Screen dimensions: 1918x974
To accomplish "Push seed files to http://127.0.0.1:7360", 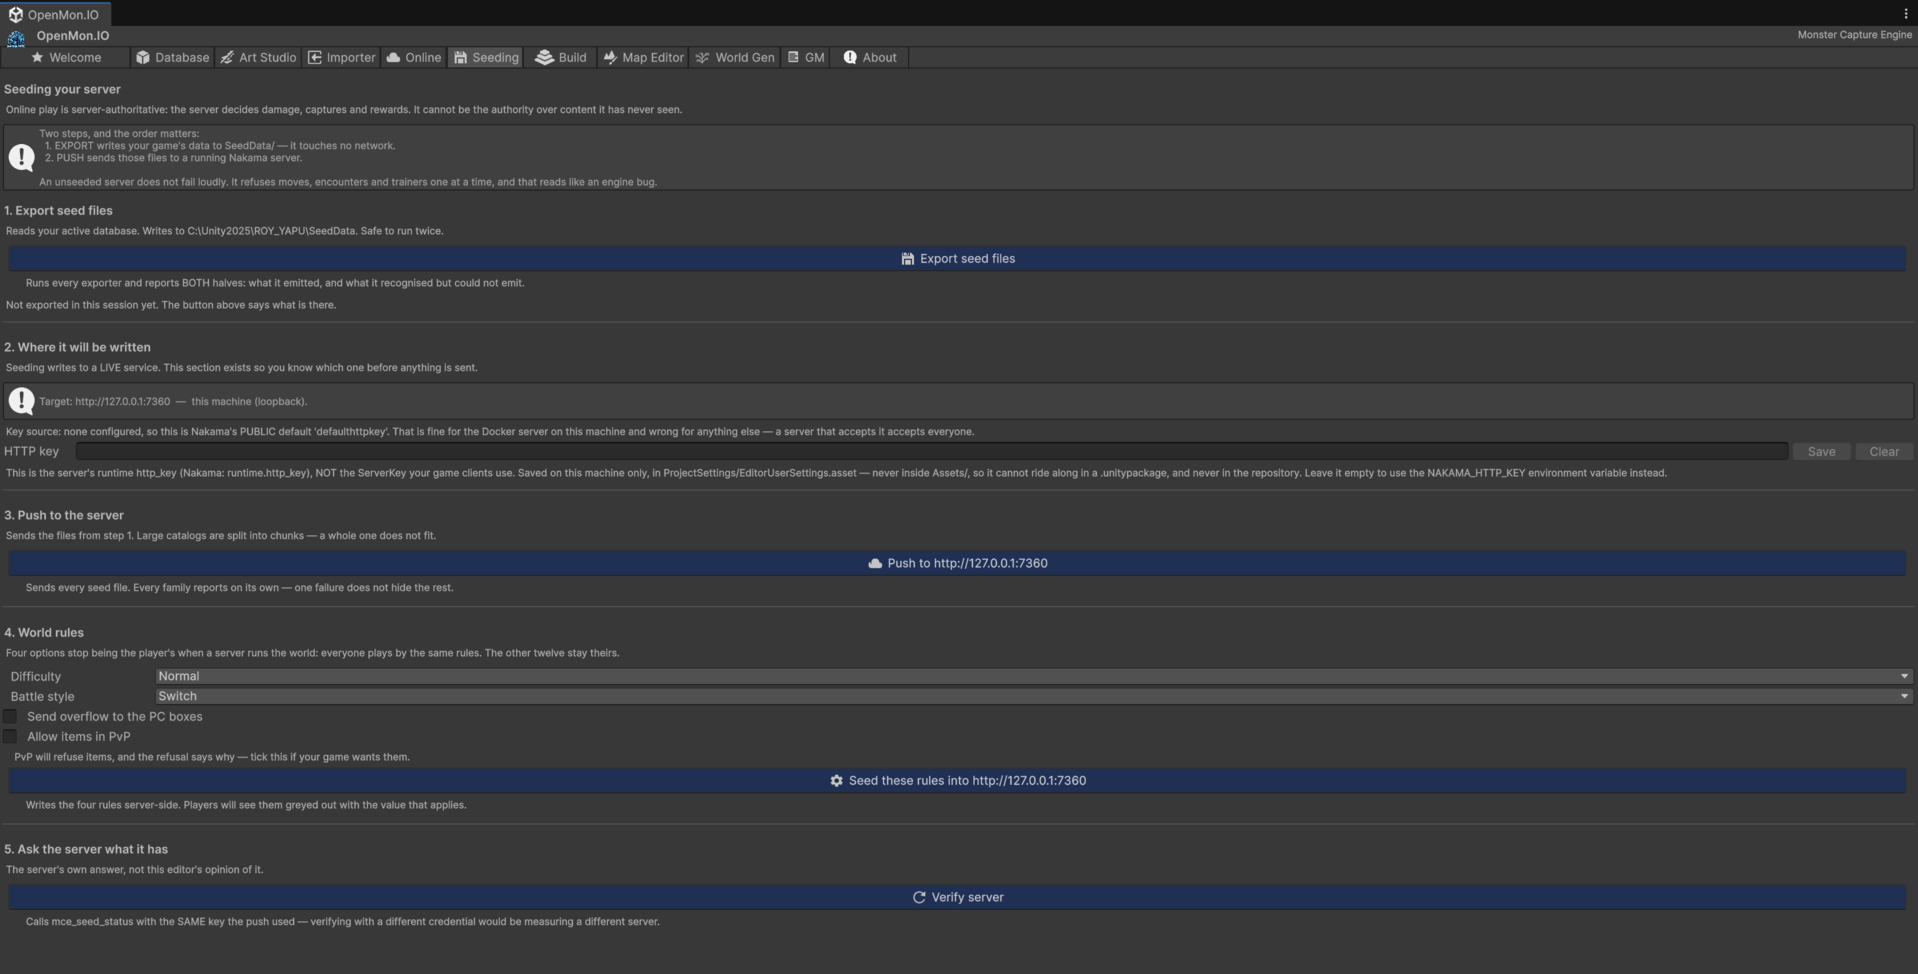I will click(x=957, y=564).
